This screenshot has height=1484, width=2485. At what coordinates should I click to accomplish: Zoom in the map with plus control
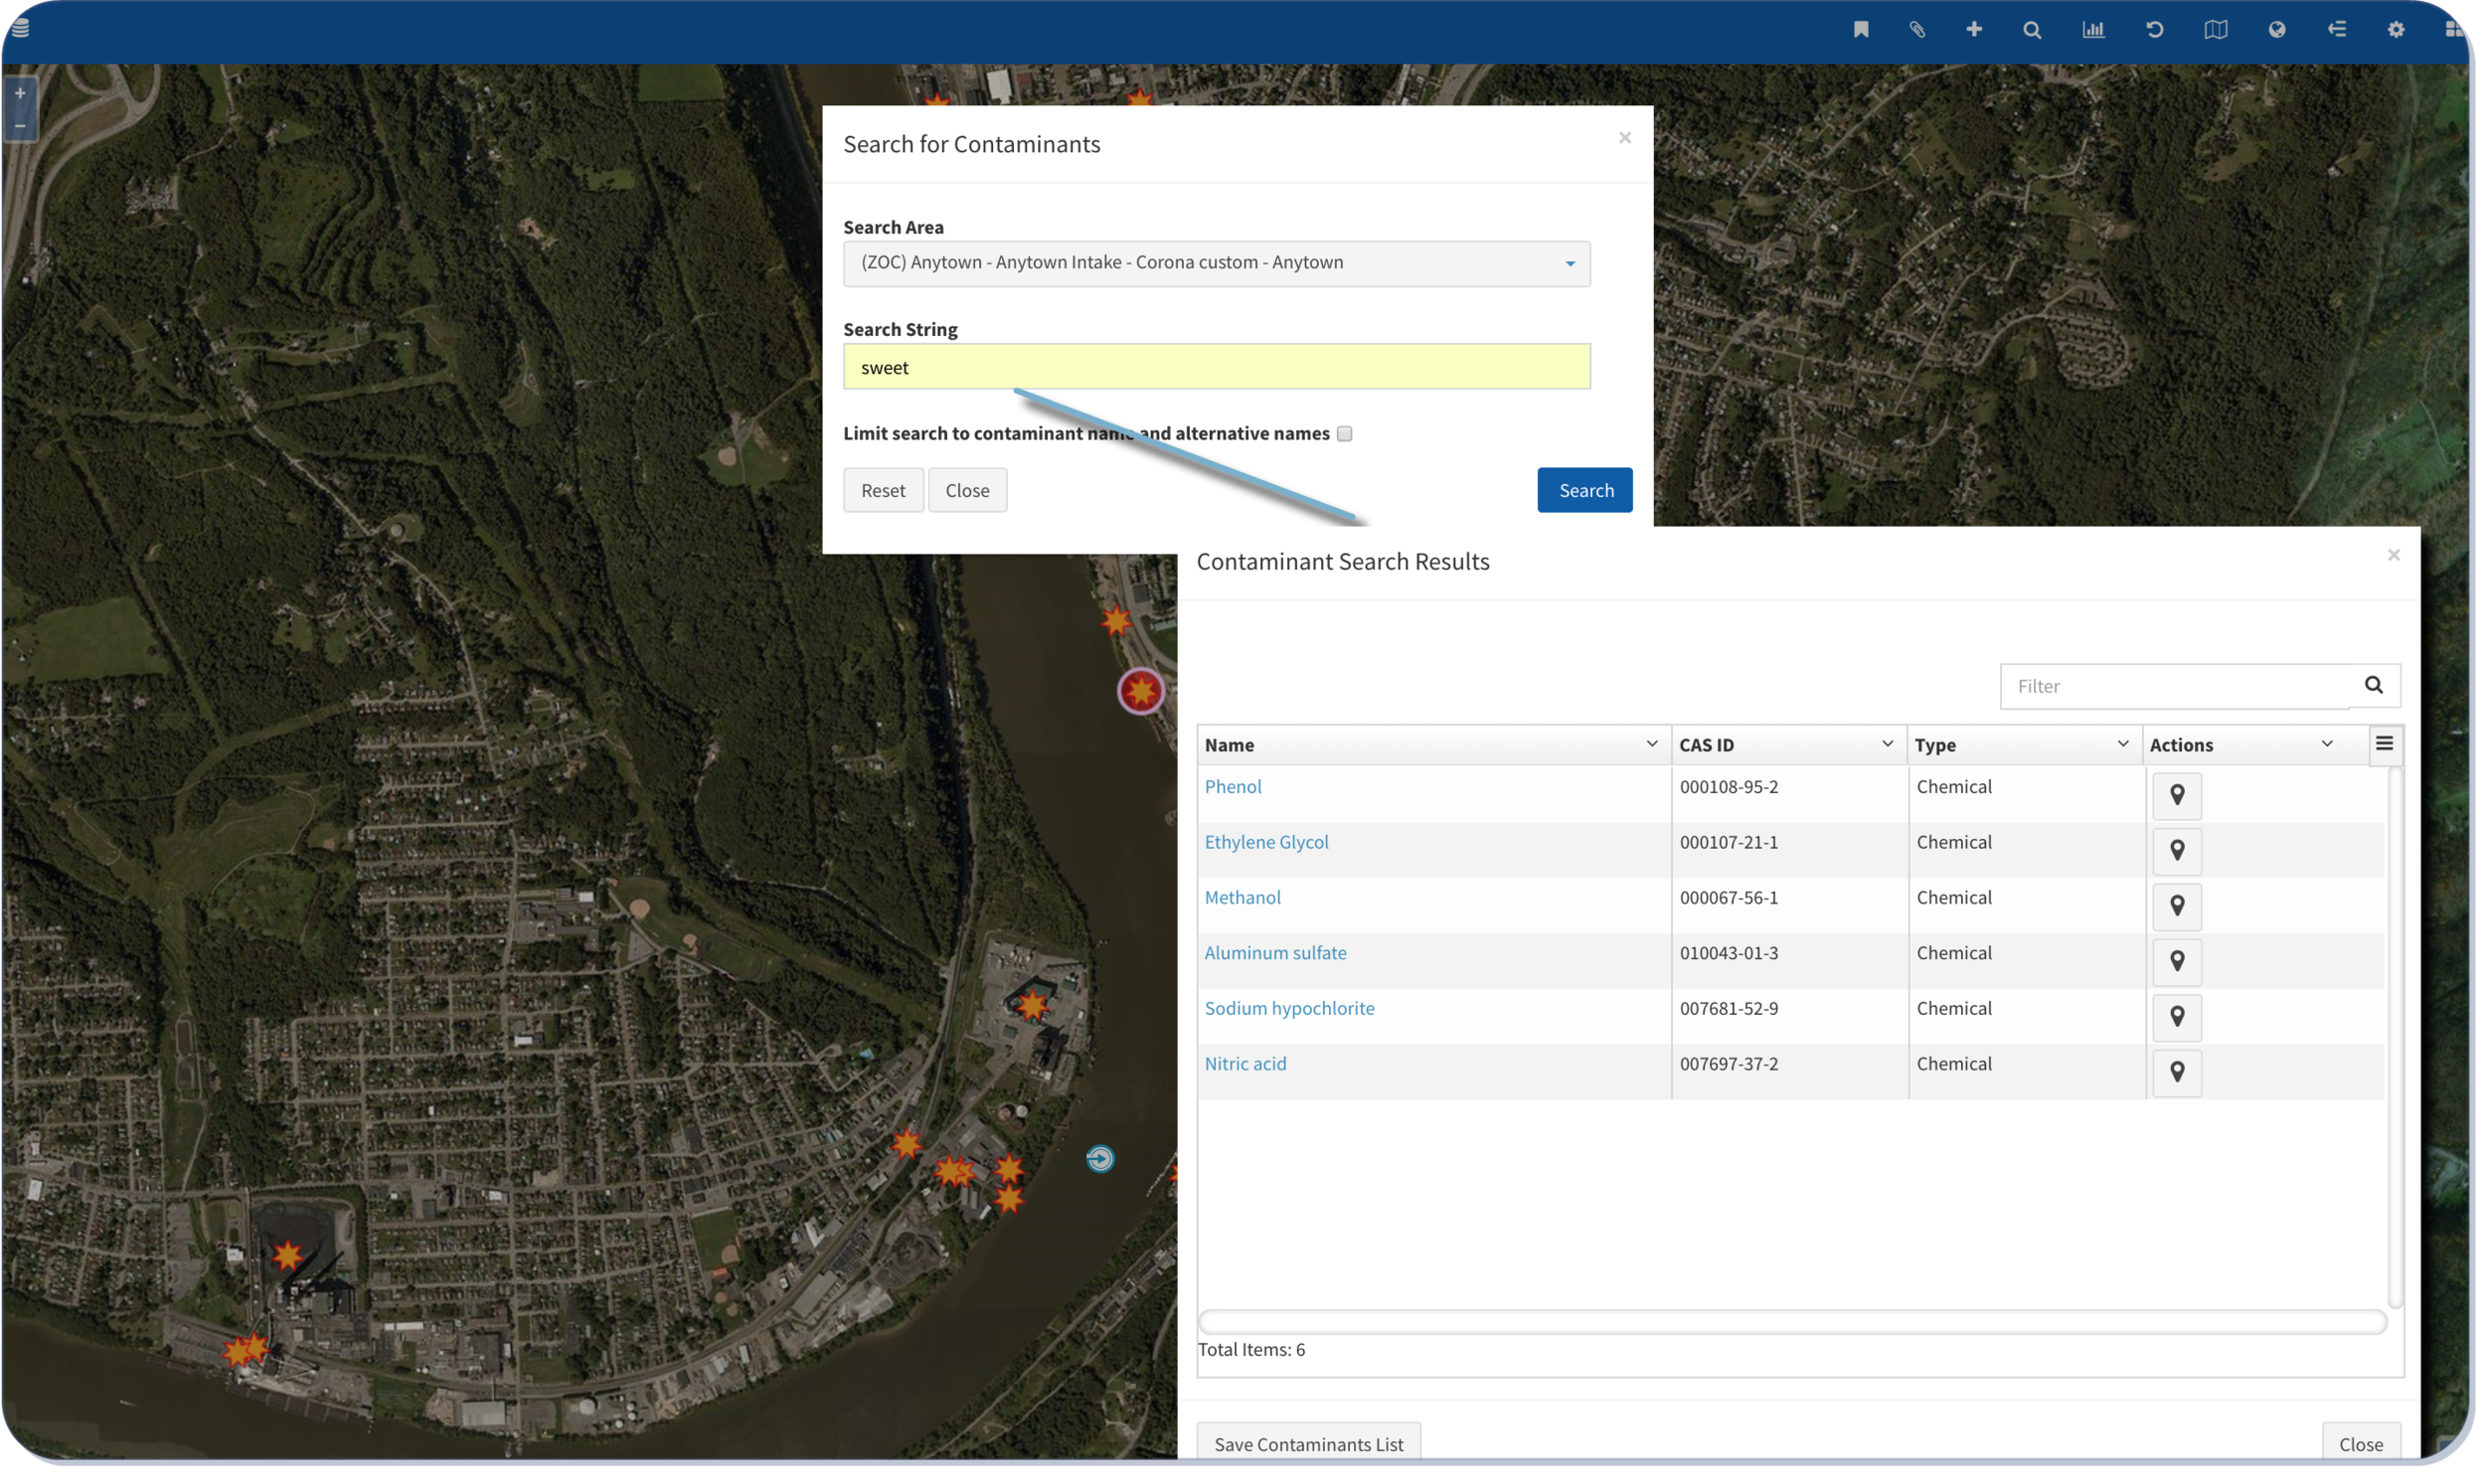[20, 94]
